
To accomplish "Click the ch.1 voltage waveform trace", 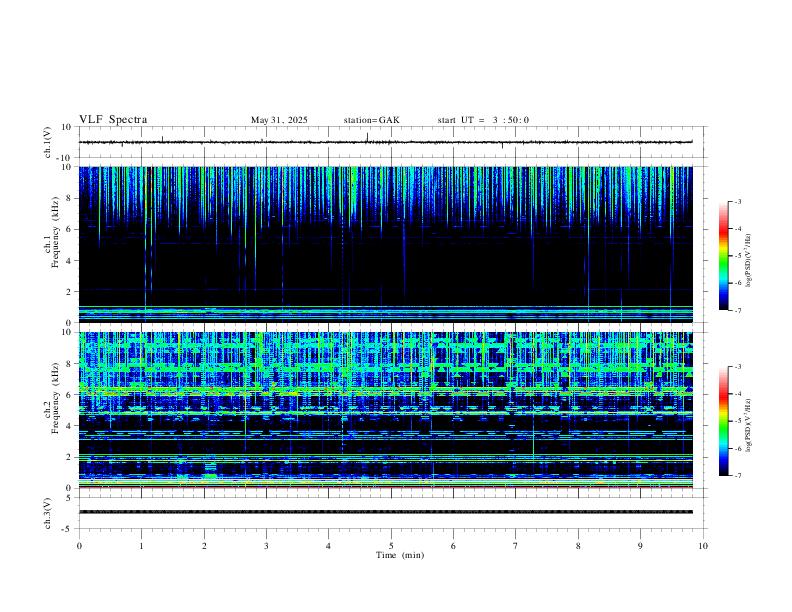I will click(385, 142).
